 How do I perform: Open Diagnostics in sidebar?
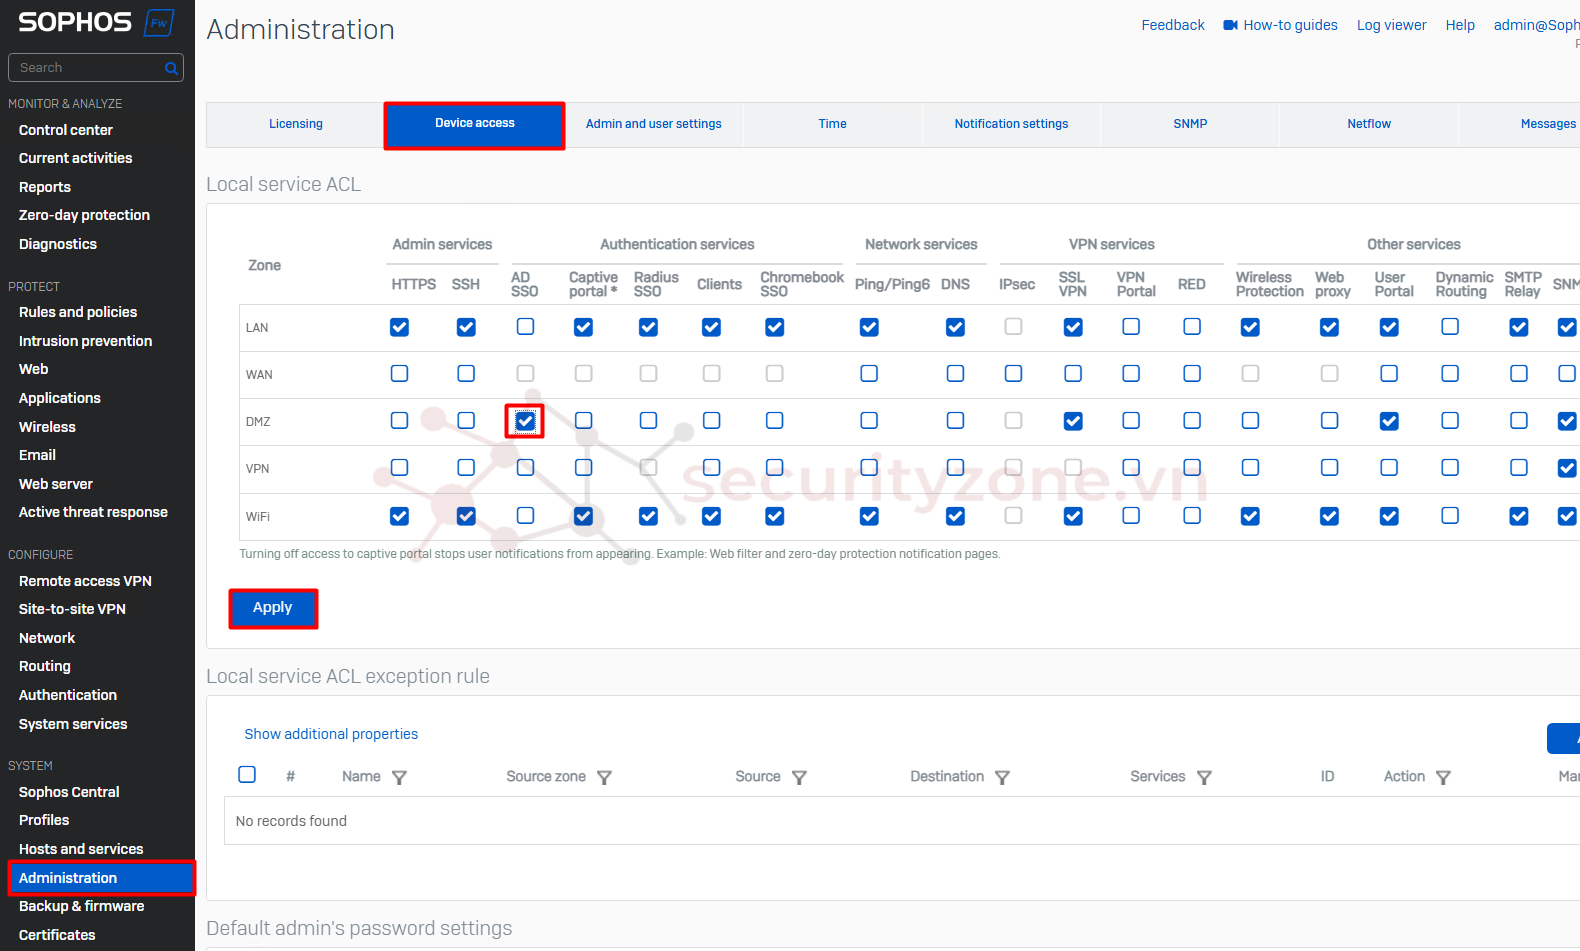58,244
